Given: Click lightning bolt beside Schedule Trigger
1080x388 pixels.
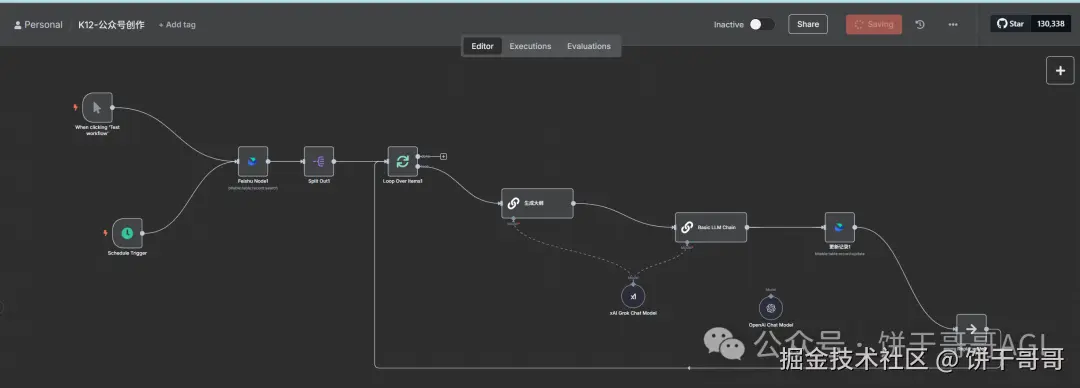Looking at the screenshot, I should (x=105, y=233).
